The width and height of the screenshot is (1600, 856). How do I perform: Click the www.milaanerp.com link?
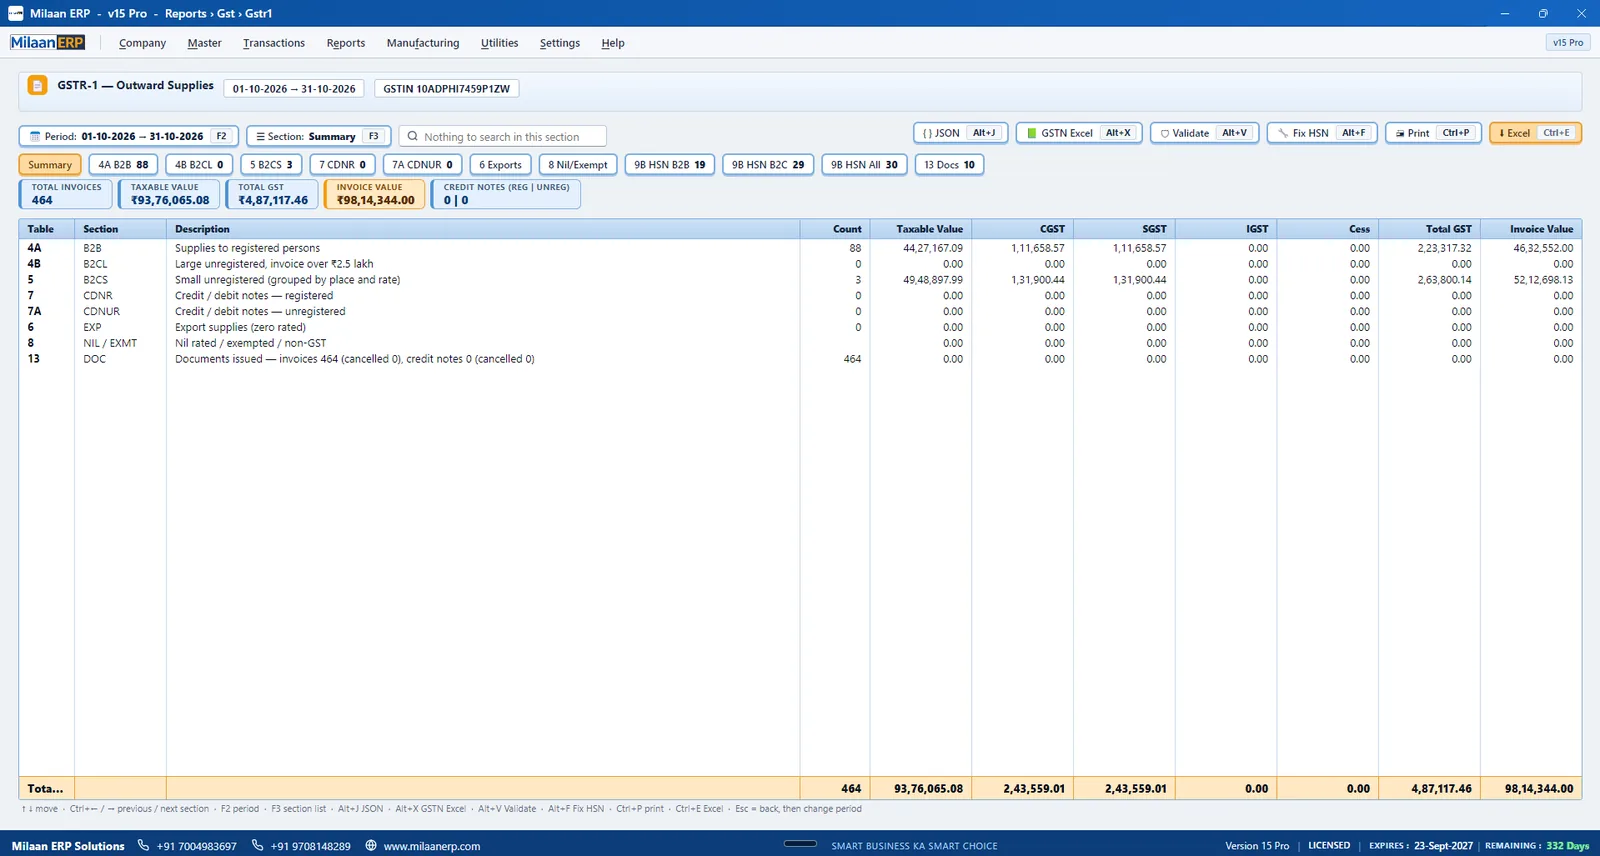click(x=432, y=846)
